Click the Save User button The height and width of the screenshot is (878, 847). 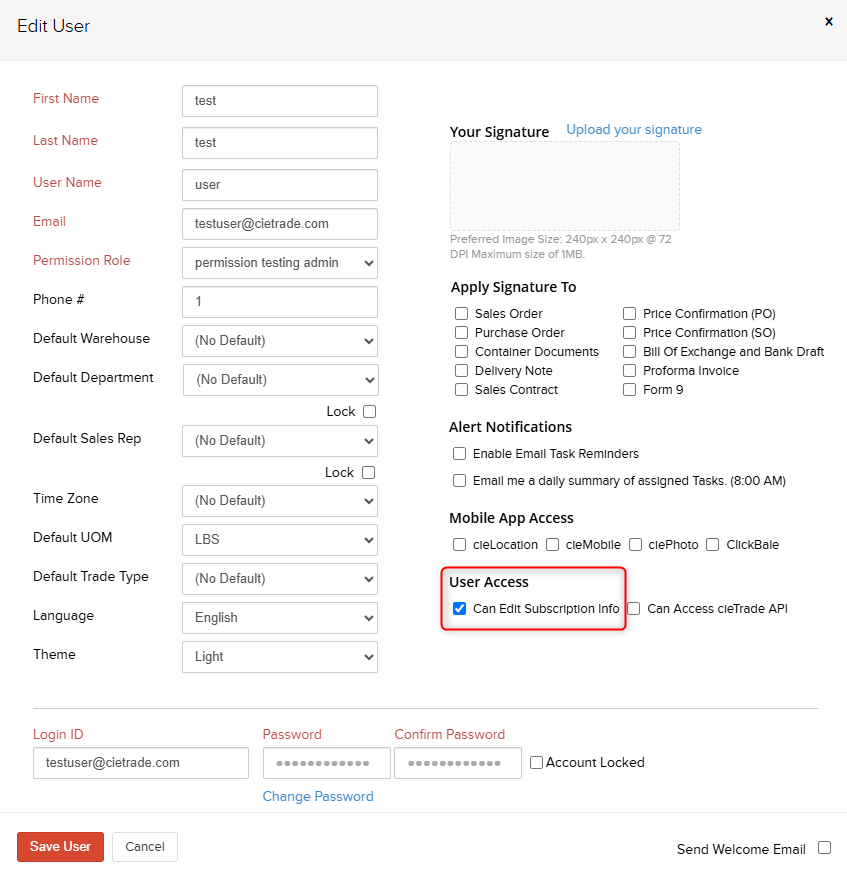60,847
